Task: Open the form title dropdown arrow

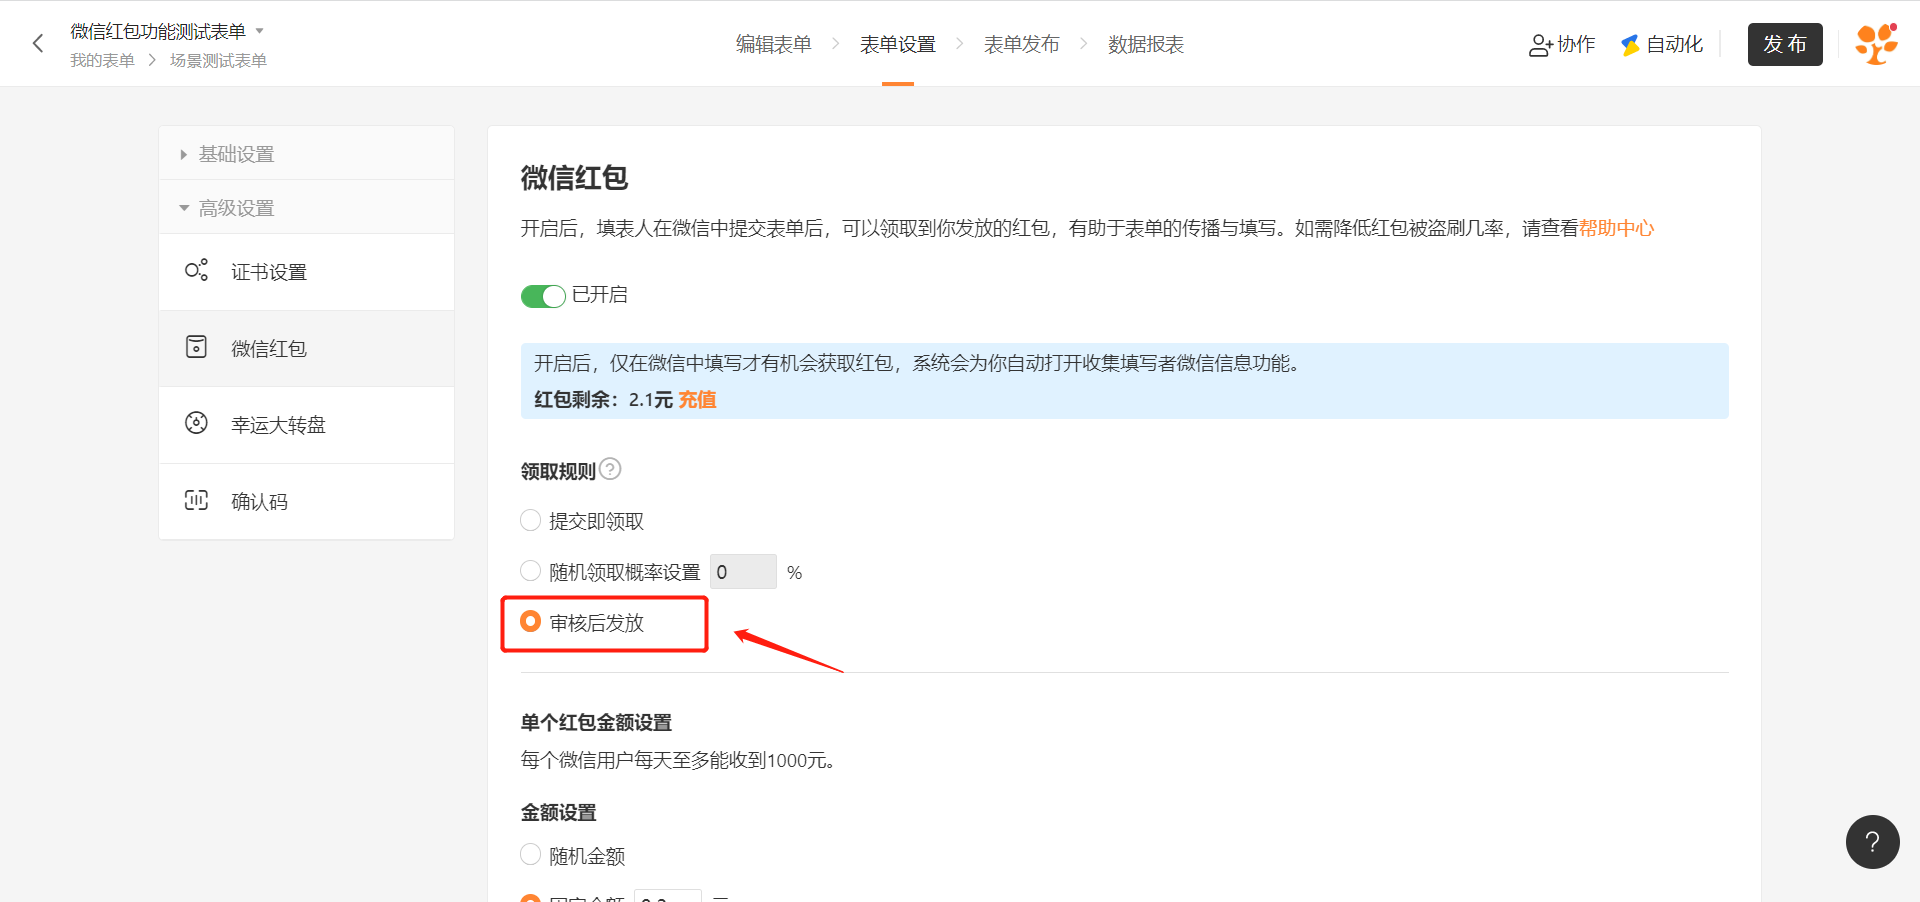Action: [260, 31]
